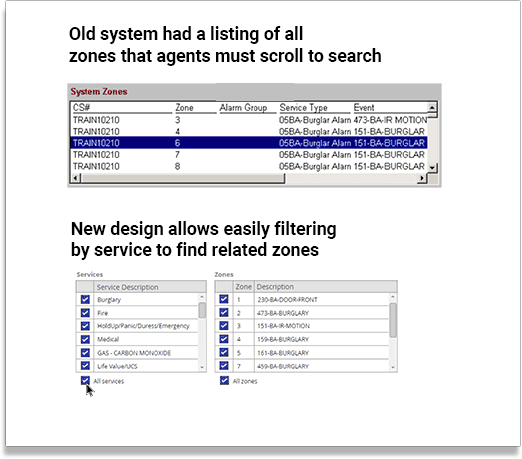
Task: Click 459-BA-BURGLARY zone description
Action: pos(283,366)
